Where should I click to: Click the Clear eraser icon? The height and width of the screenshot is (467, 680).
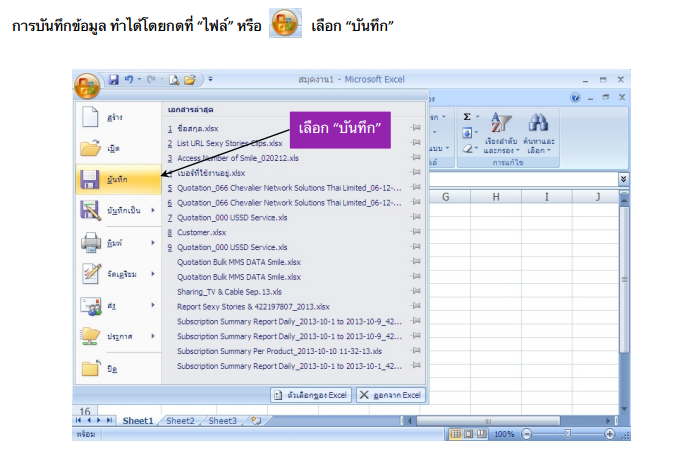466,148
